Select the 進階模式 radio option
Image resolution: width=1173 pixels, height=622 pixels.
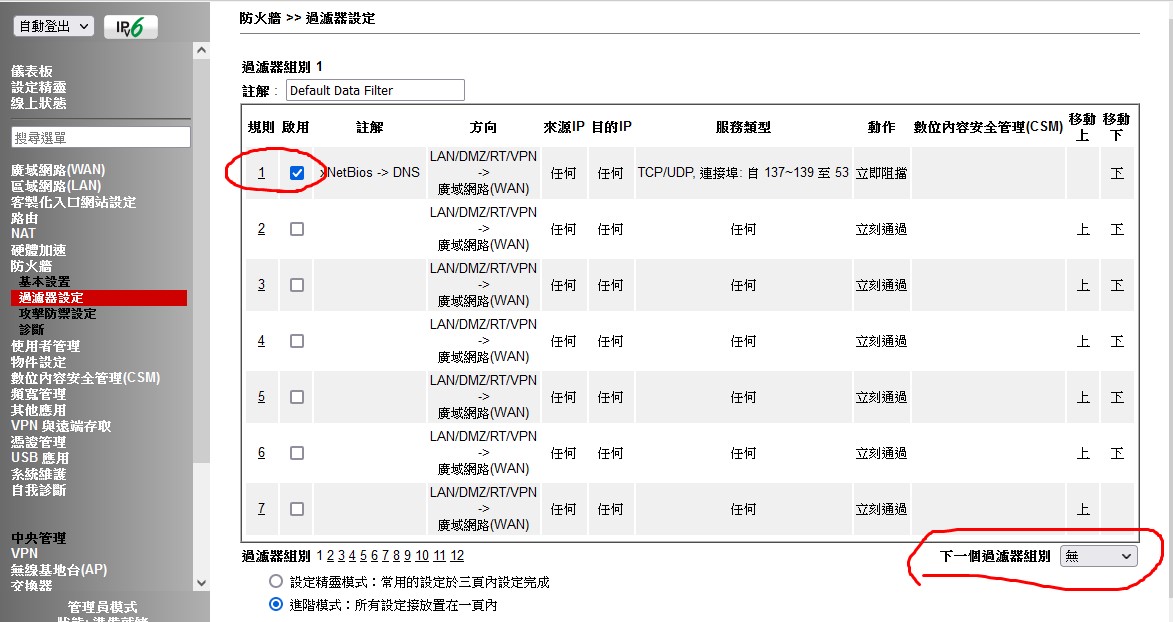(276, 604)
